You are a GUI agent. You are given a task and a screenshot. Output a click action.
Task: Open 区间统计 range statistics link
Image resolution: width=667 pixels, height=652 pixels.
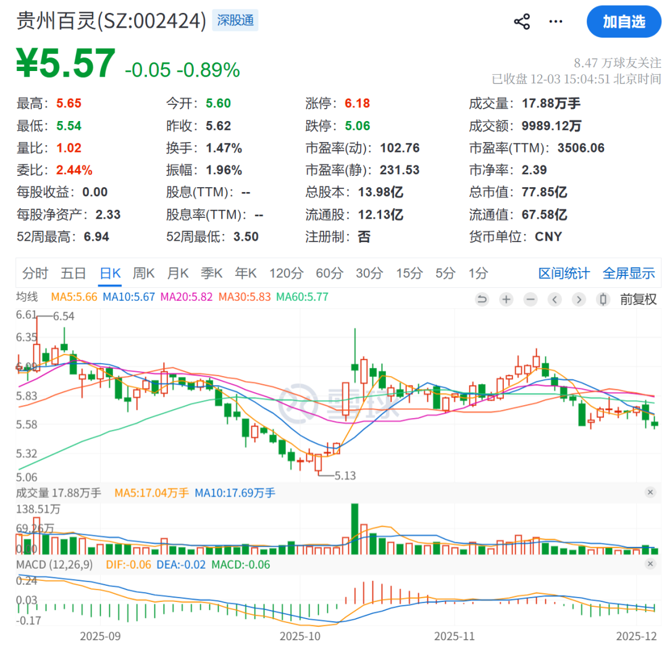(x=564, y=273)
